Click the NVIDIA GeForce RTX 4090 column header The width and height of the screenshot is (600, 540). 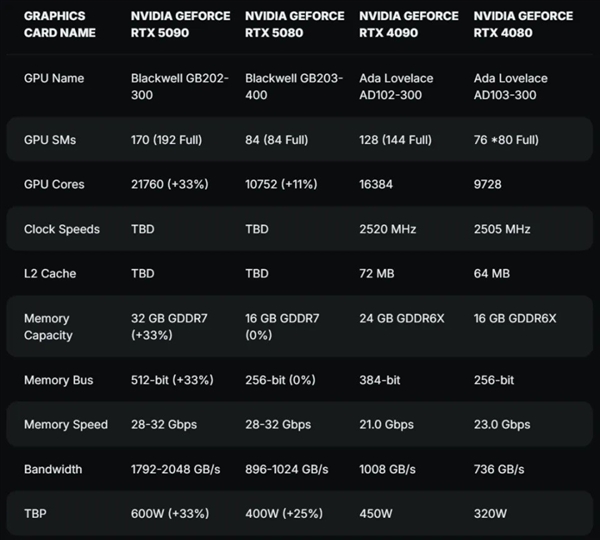[x=408, y=25]
